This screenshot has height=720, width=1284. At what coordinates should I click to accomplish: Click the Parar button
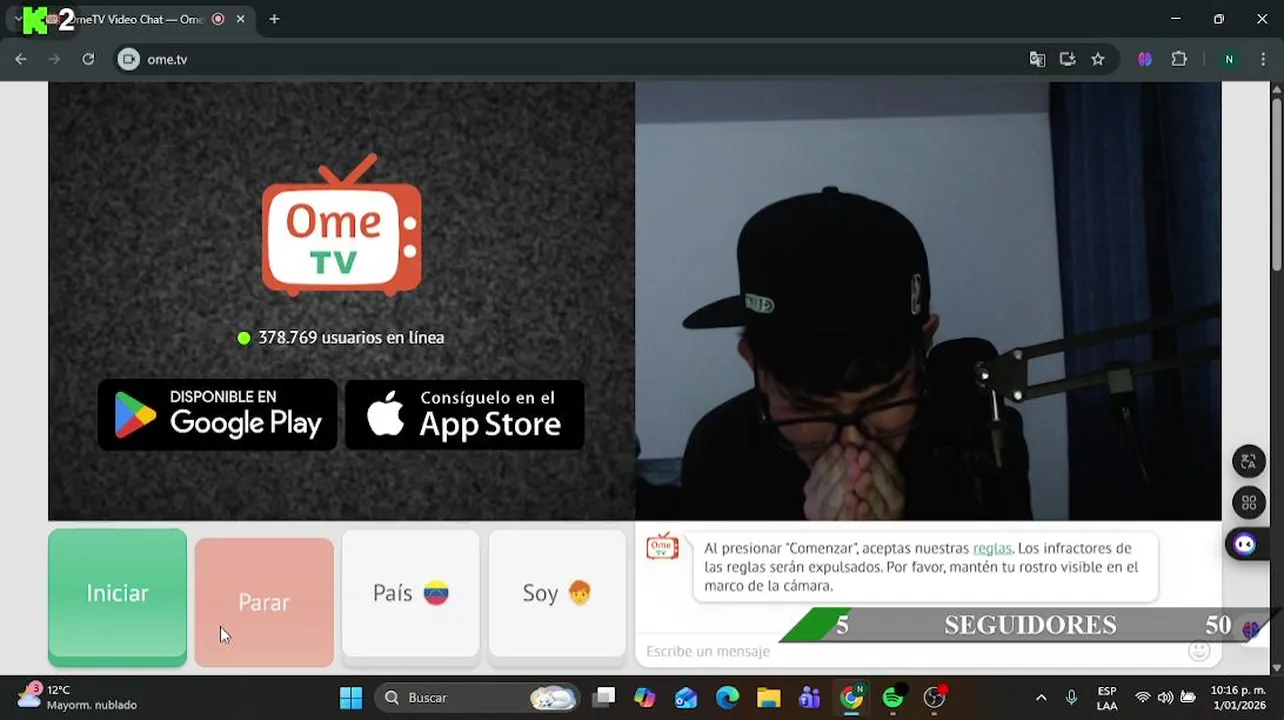coord(264,602)
